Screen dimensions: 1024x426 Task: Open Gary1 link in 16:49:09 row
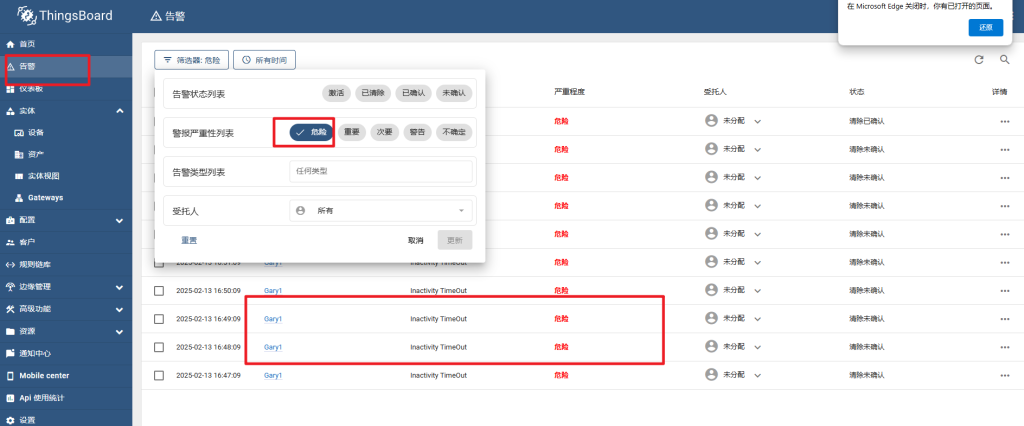pyautogui.click(x=273, y=319)
